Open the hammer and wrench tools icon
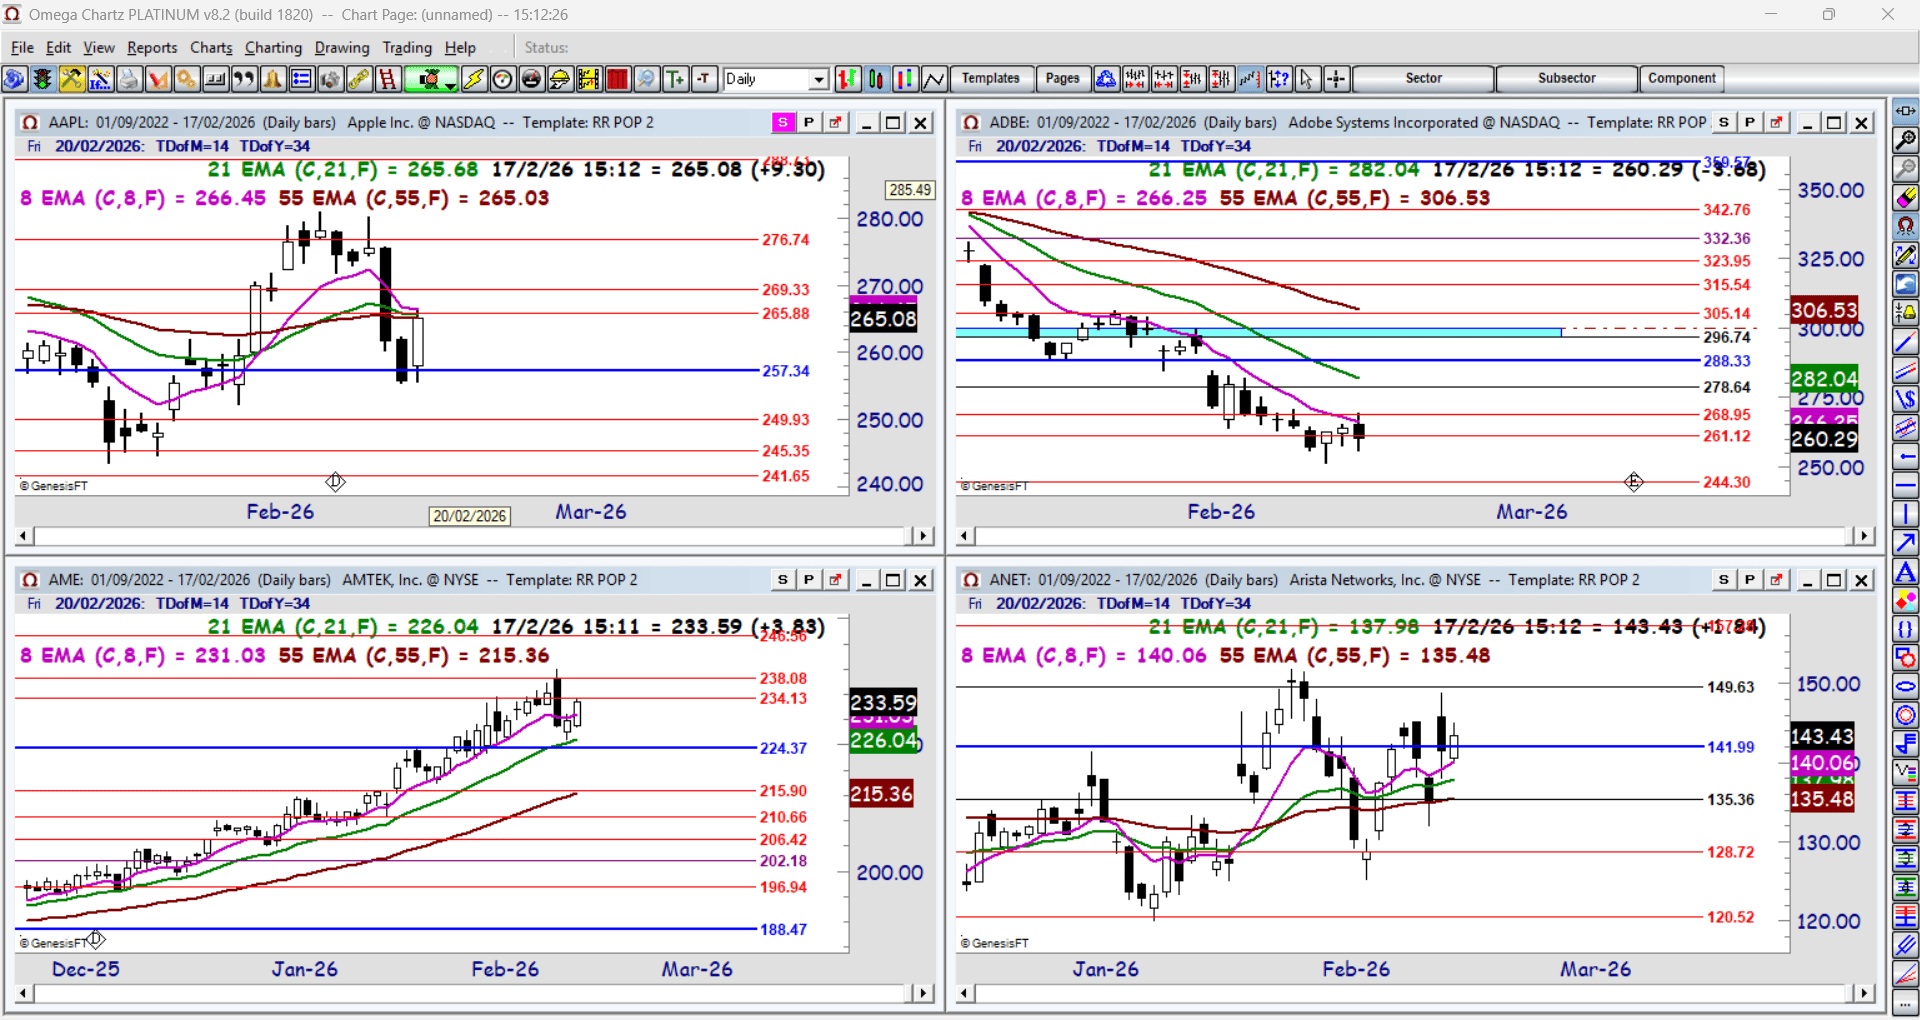The height and width of the screenshot is (1020, 1920). (72, 79)
